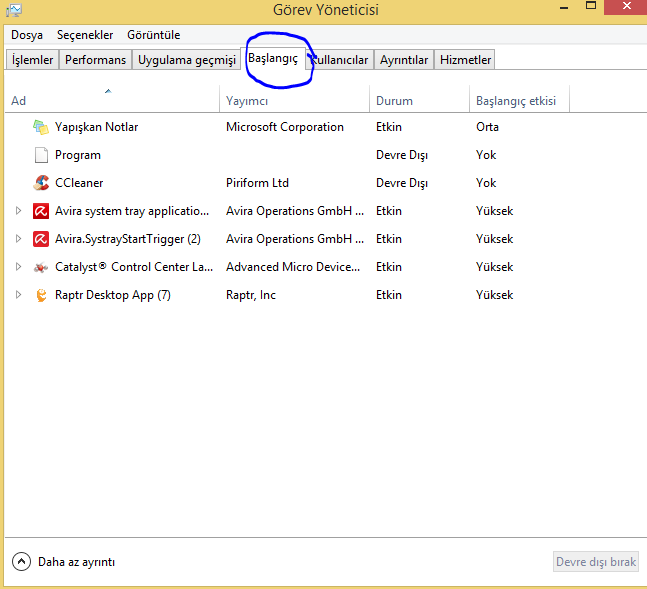Image resolution: width=647 pixels, height=589 pixels.
Task: Click the Catalyst Control Center icon
Action: 41,267
